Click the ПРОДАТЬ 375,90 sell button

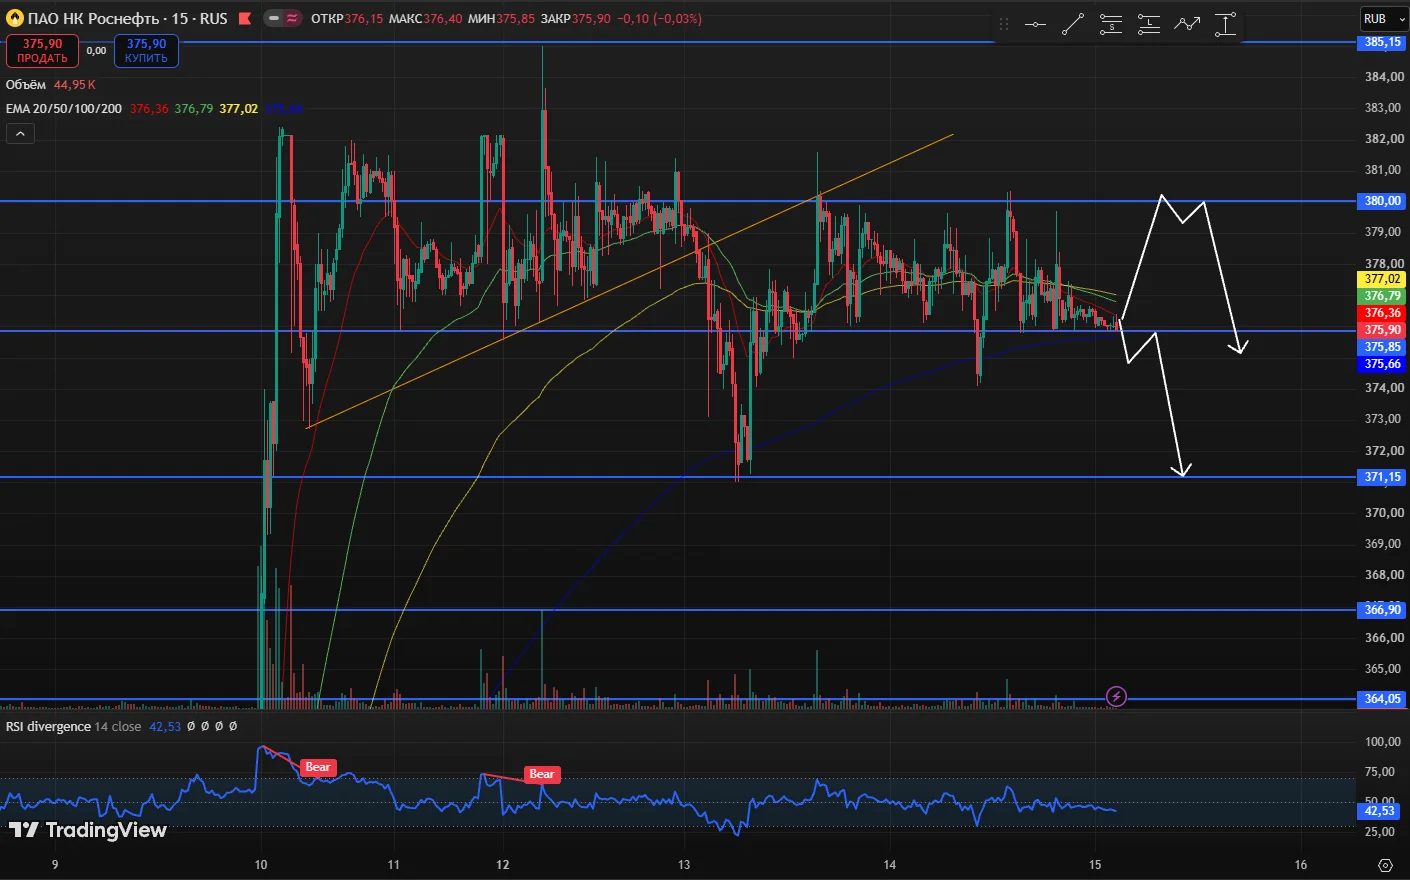pyautogui.click(x=42, y=51)
